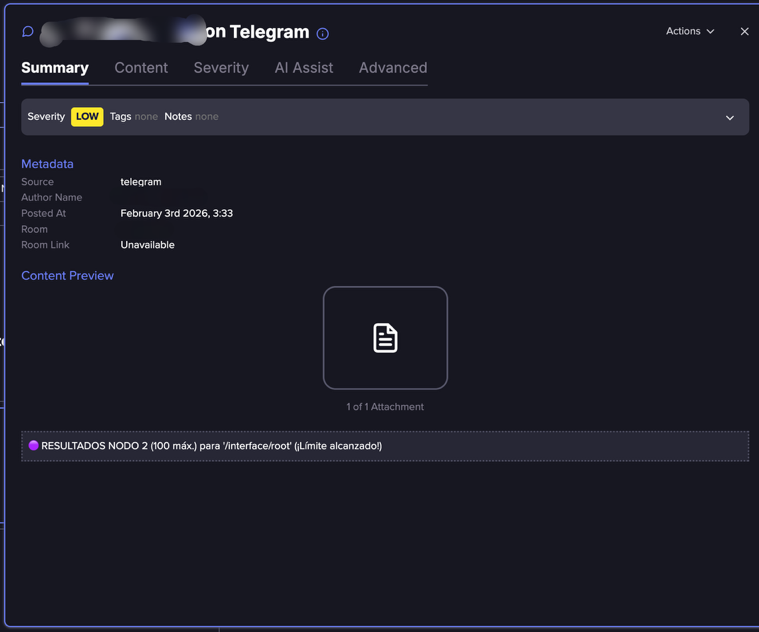
Task: Click the LOW severity badge
Action: tap(87, 117)
